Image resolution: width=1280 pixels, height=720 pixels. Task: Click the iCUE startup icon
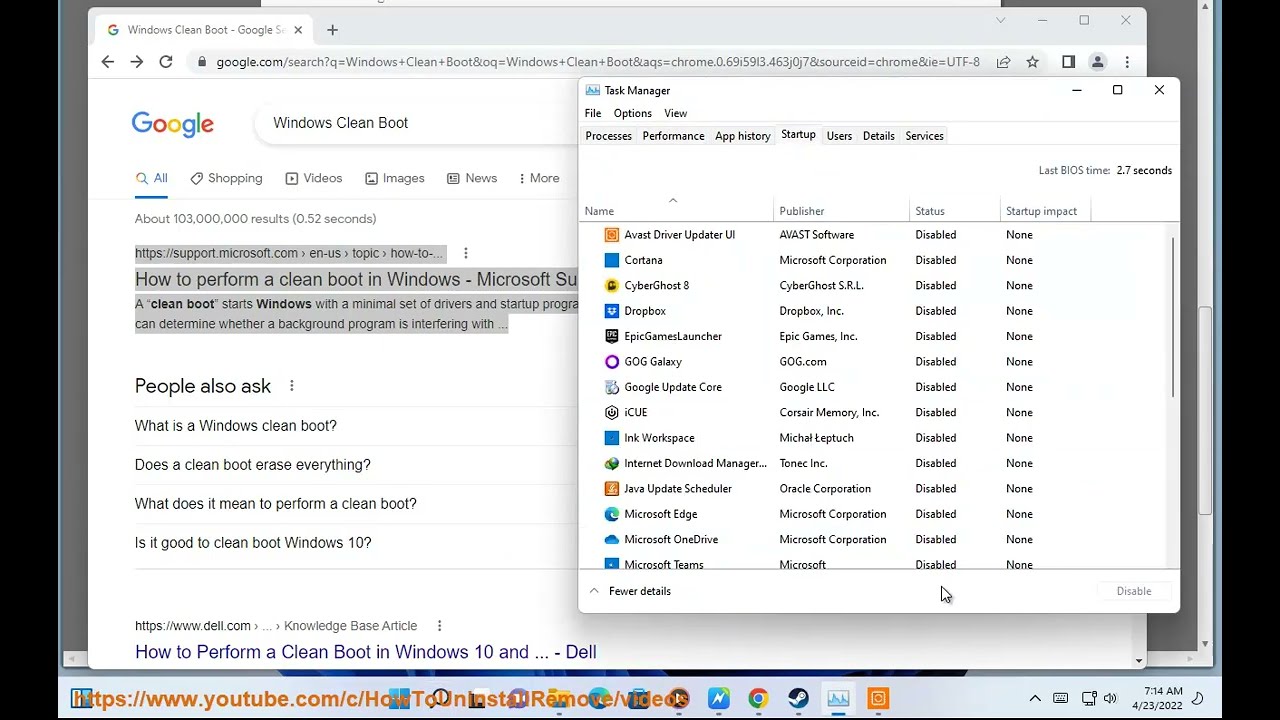(x=612, y=412)
